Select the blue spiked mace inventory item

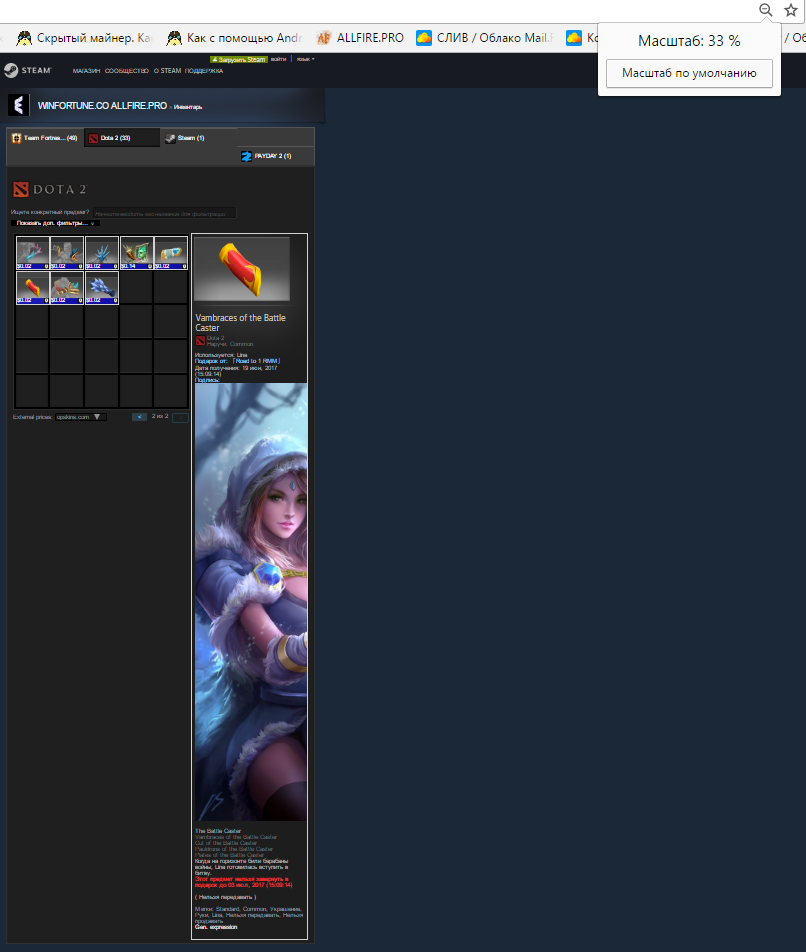pyautogui.click(x=101, y=288)
